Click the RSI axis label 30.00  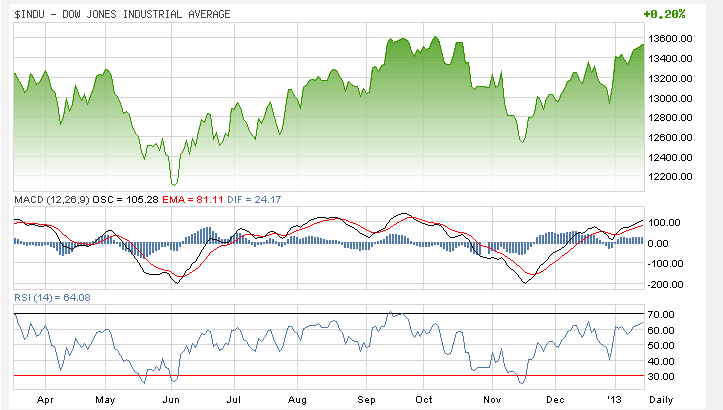tap(661, 377)
